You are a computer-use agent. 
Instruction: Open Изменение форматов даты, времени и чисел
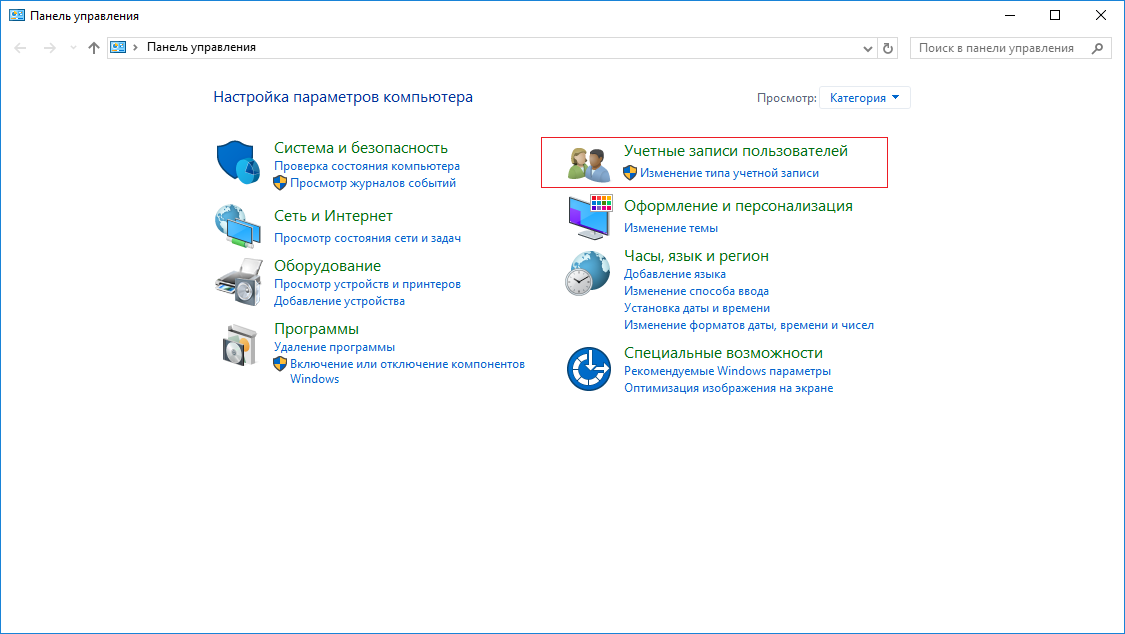pos(748,326)
